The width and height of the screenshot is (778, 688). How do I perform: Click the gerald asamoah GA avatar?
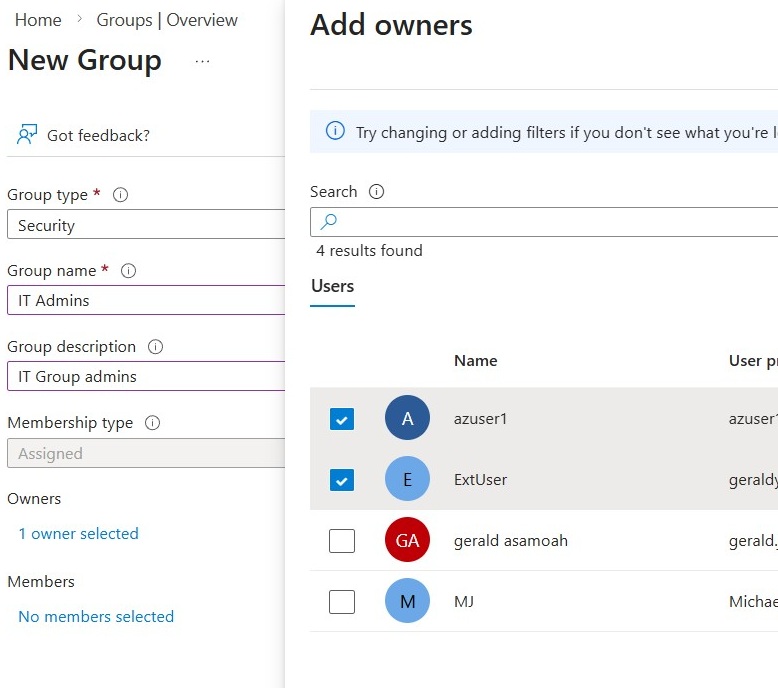tap(407, 541)
